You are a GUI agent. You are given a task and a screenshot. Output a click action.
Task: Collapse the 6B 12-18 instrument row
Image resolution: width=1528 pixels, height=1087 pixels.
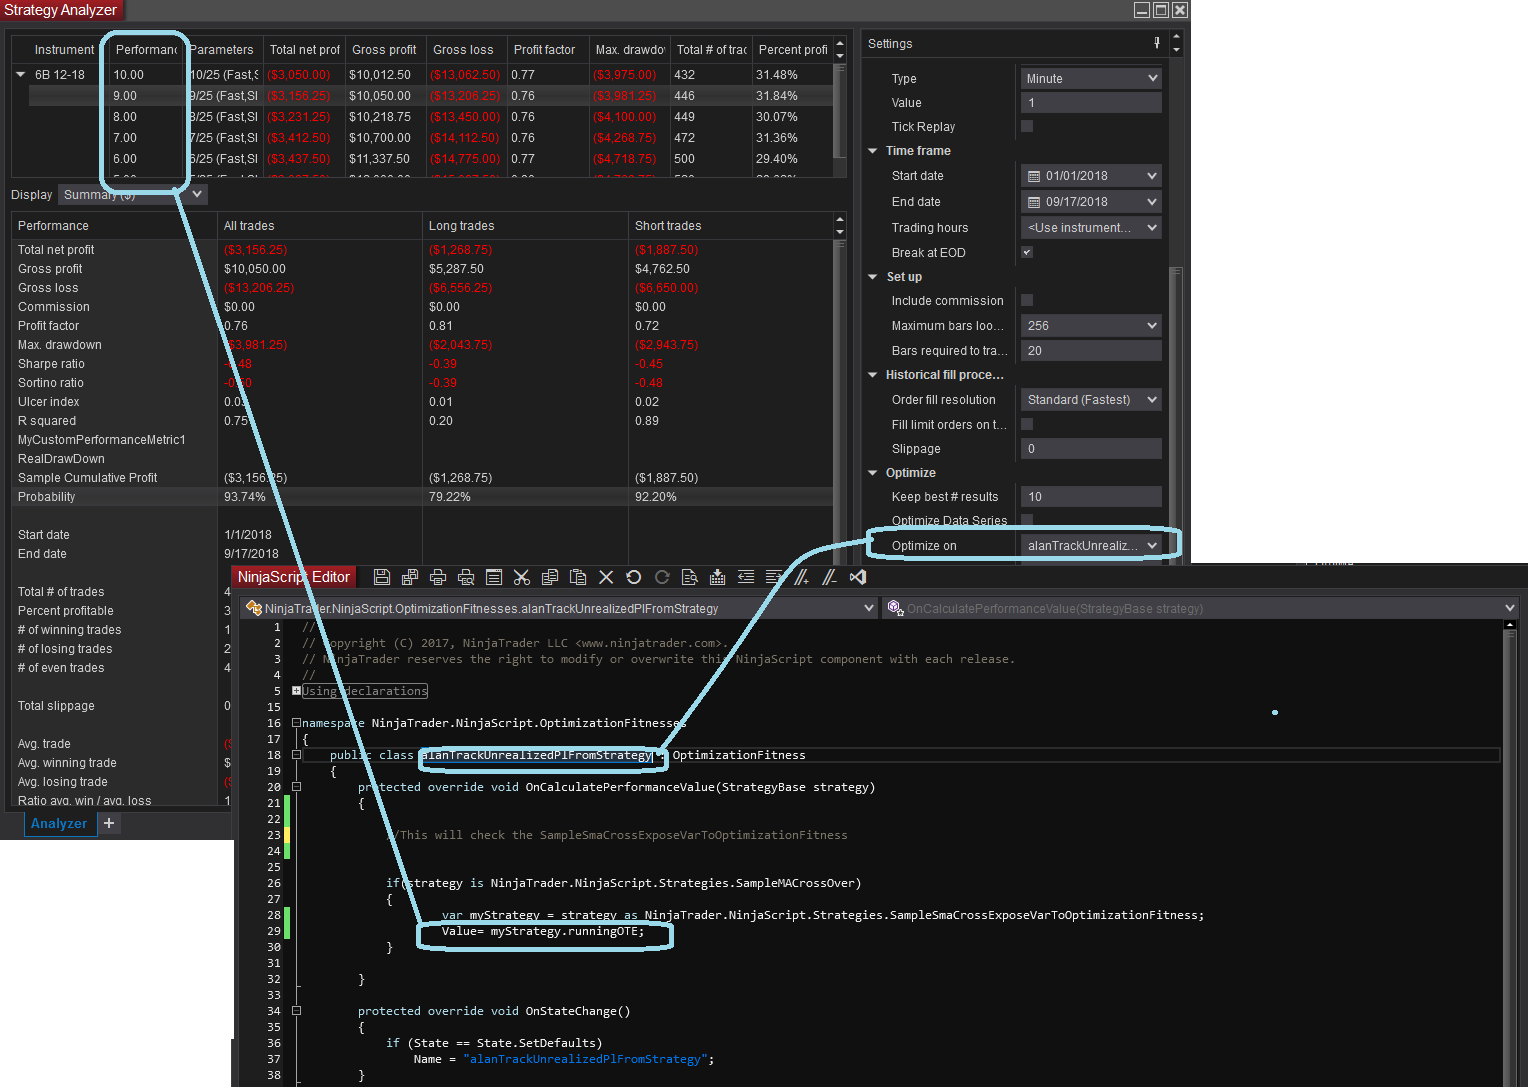pyautogui.click(x=21, y=75)
